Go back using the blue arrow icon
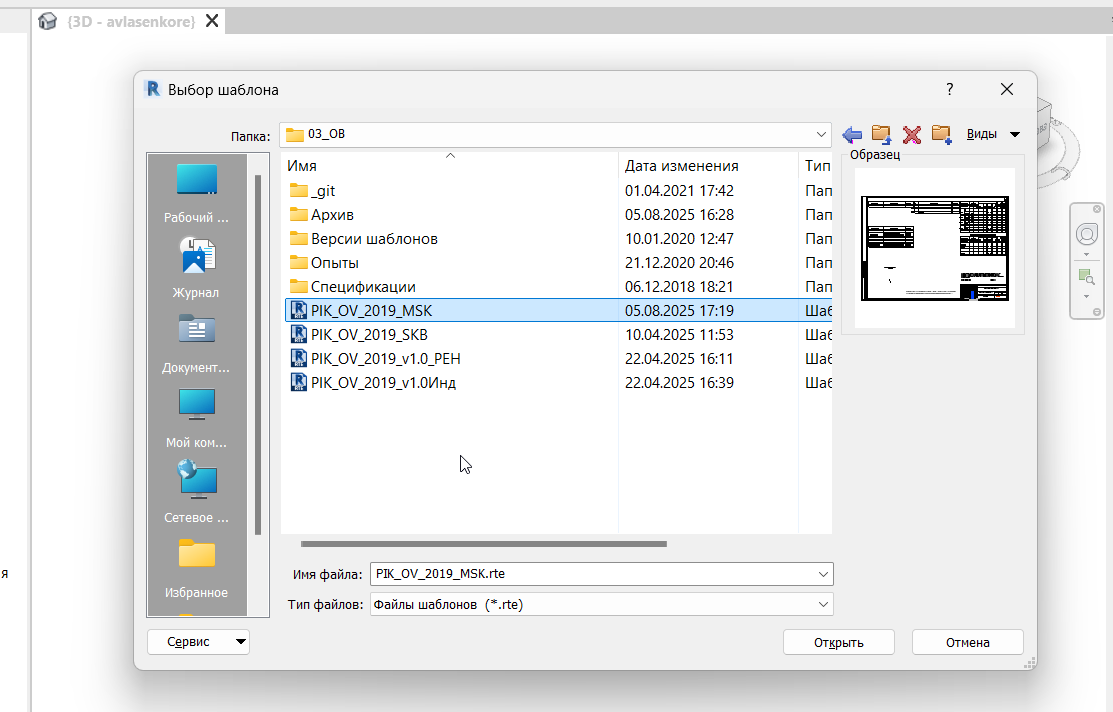1113x712 pixels. 852,134
